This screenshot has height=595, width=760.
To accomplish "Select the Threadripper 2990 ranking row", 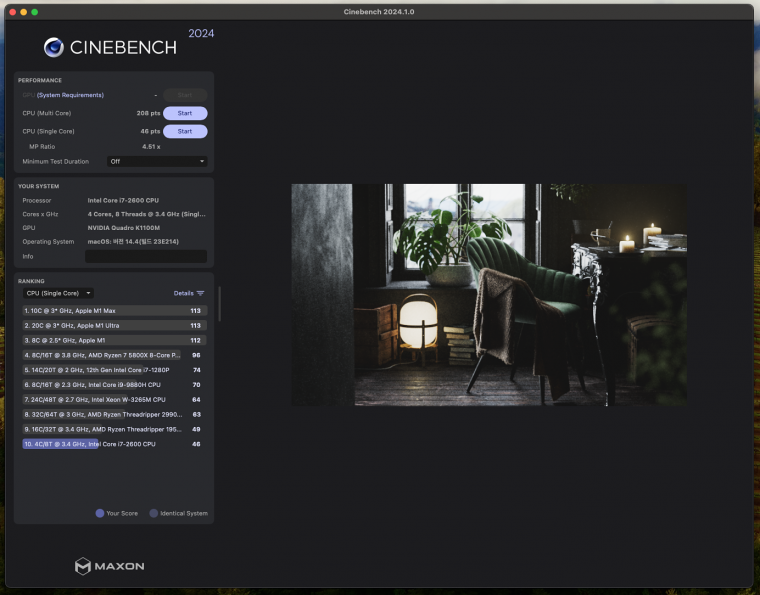I will coord(115,414).
